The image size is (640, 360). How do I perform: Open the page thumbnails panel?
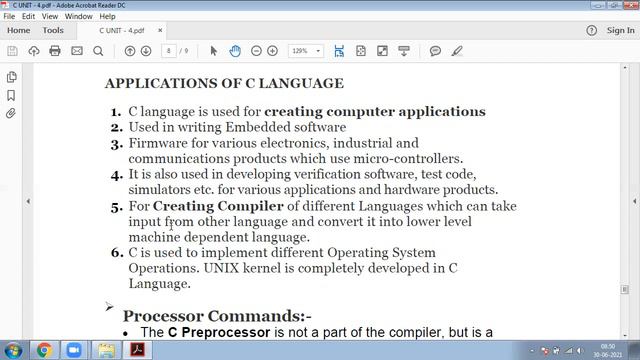coord(11,77)
